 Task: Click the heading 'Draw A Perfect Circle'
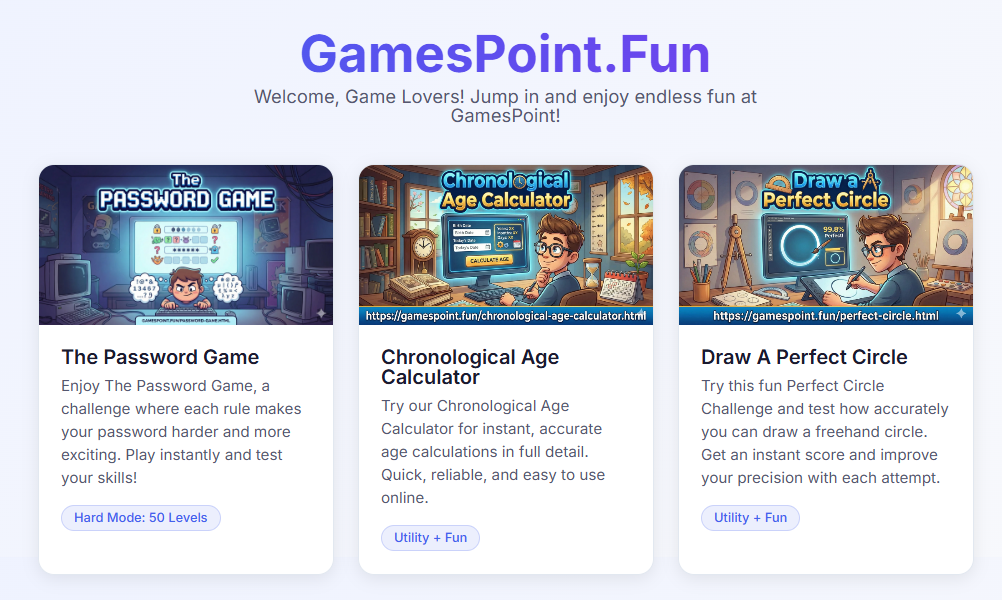[x=805, y=357]
